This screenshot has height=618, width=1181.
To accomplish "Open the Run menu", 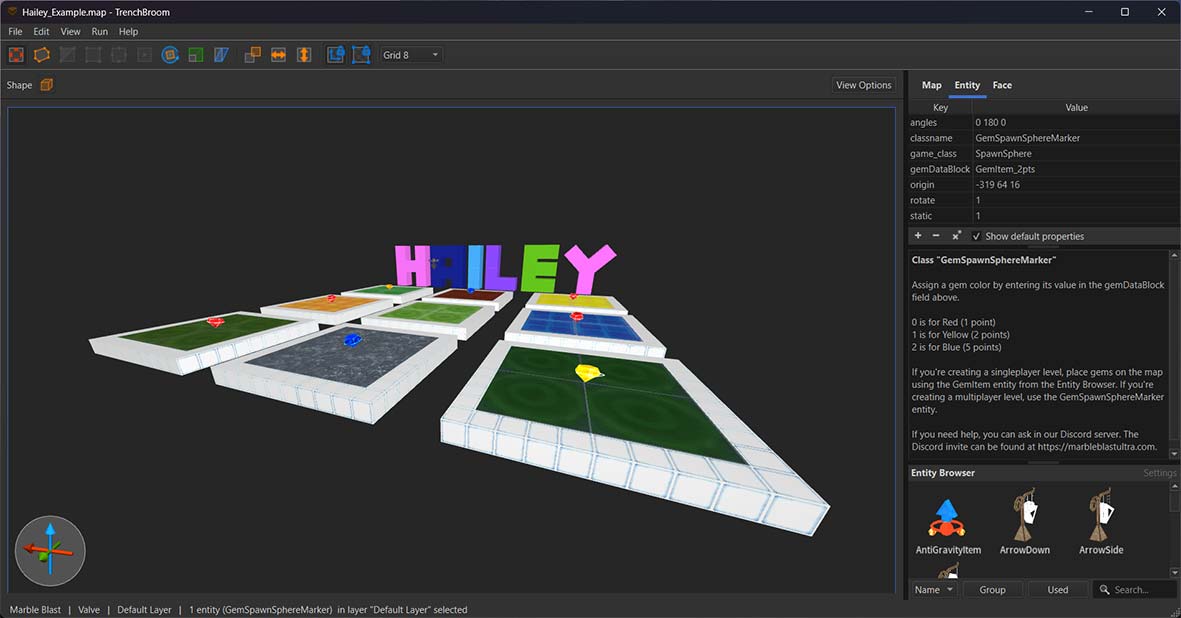I will (99, 31).
